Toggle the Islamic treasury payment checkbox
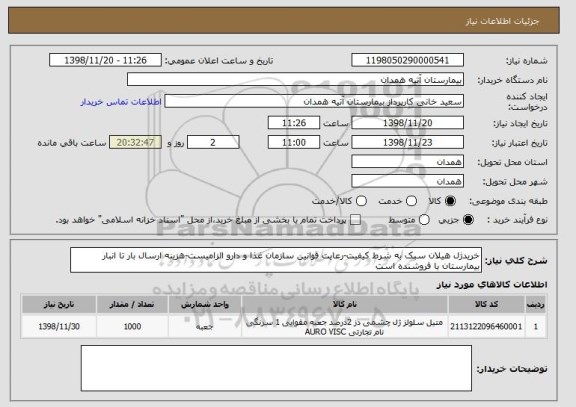 pos(355,220)
